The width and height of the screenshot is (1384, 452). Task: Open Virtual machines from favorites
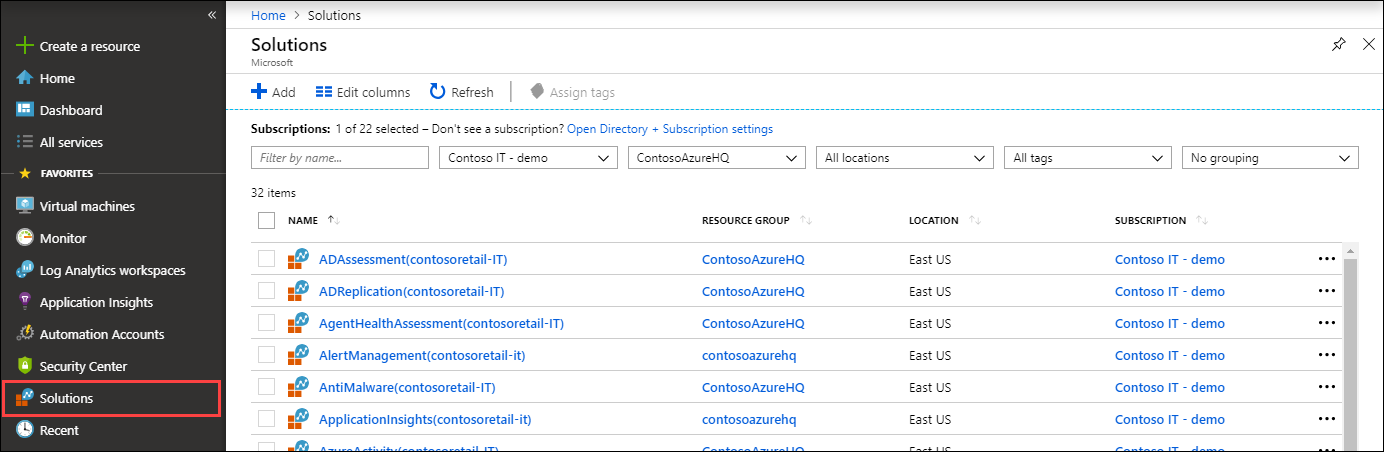[x=86, y=206]
